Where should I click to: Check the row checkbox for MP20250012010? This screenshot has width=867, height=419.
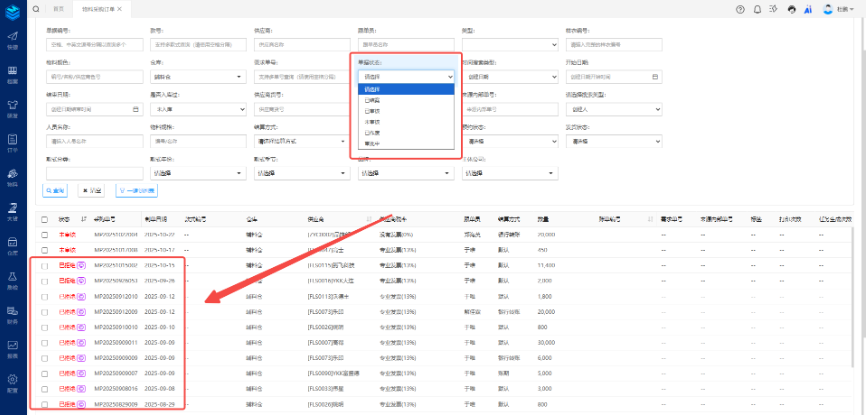coord(44,297)
